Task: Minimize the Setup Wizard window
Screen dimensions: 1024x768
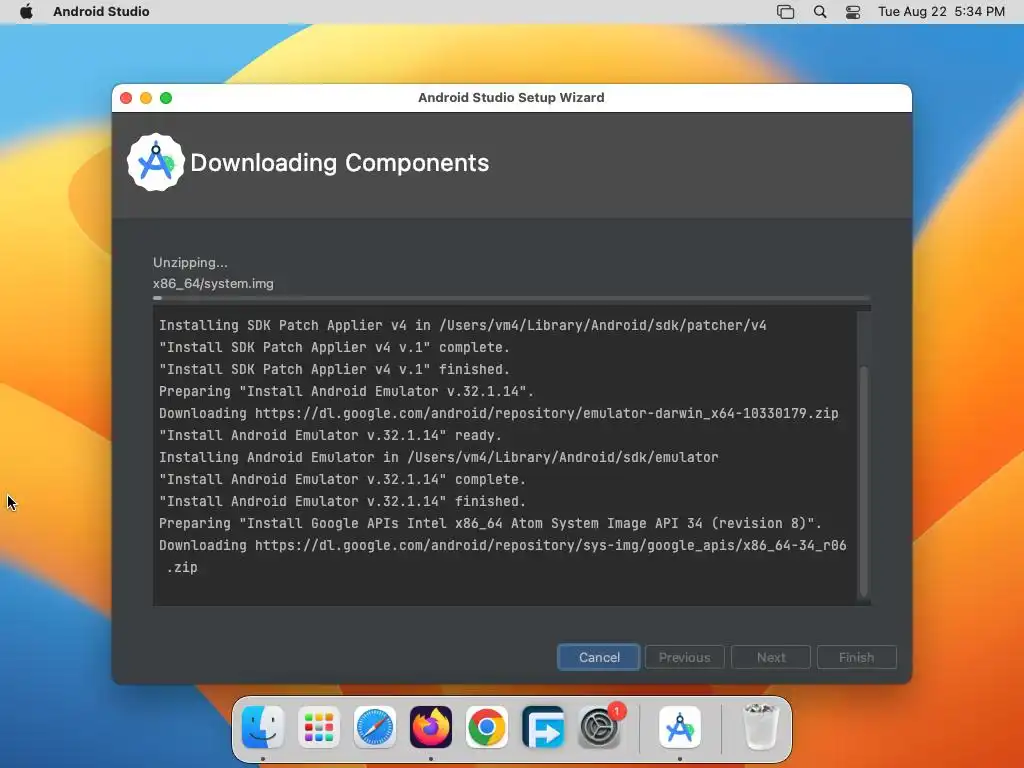Action: click(146, 98)
